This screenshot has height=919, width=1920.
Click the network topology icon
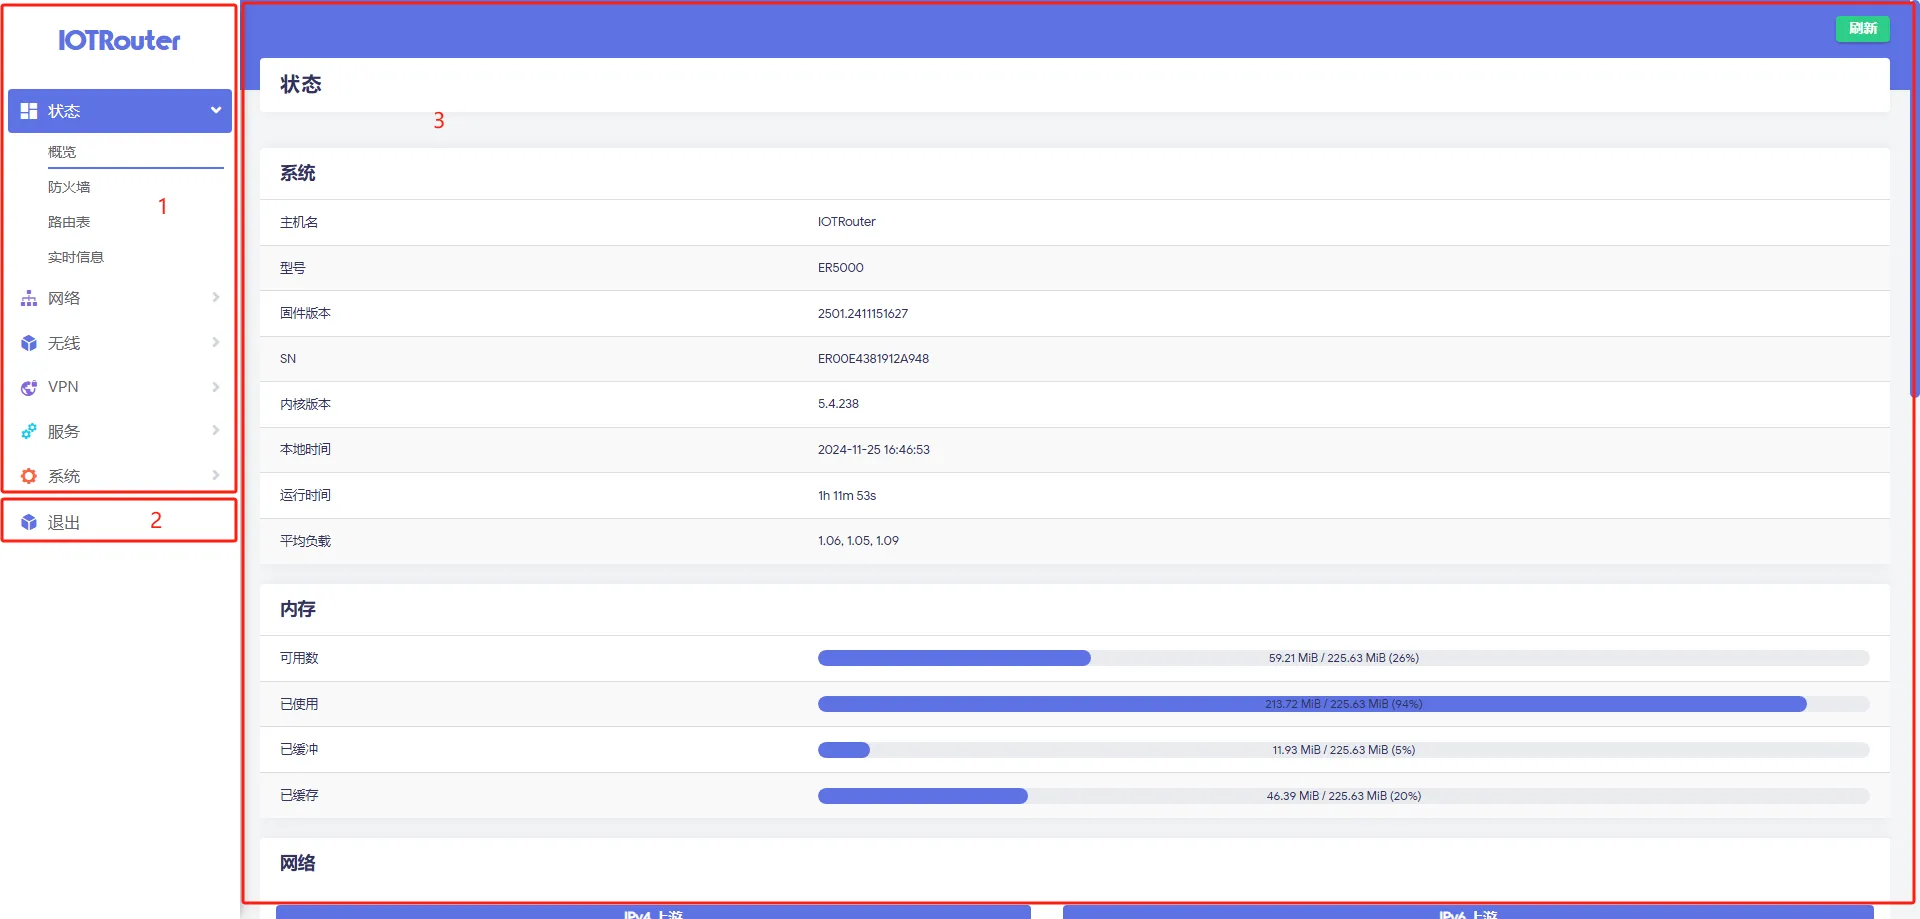[29, 299]
